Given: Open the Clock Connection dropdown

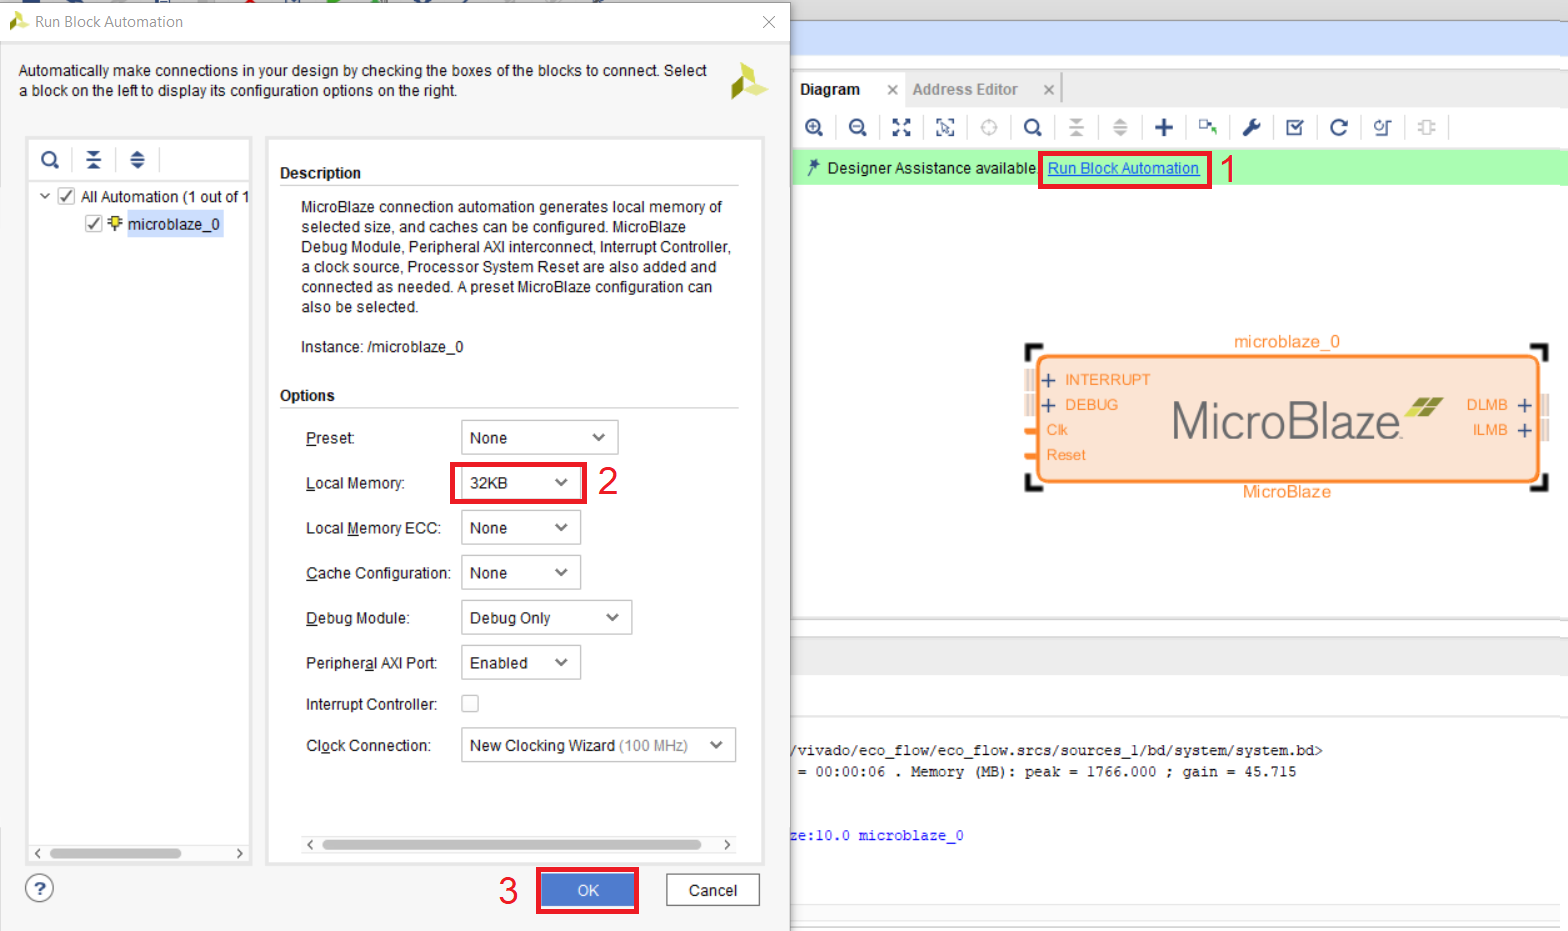Looking at the screenshot, I should tap(598, 745).
